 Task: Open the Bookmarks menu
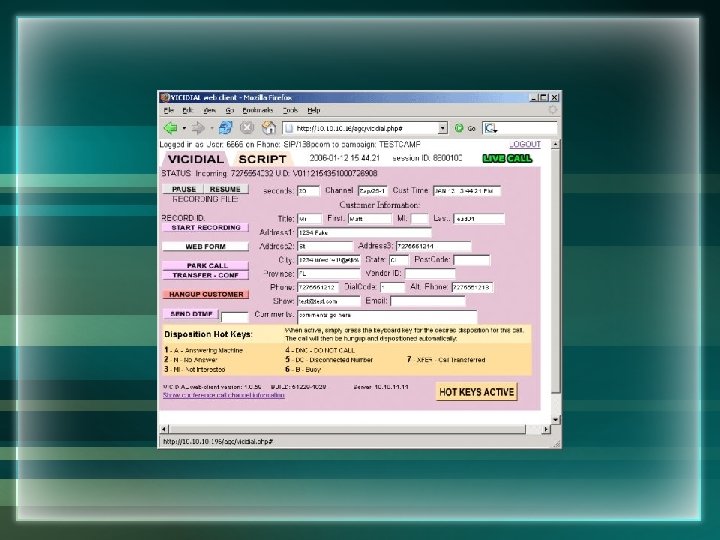pyautogui.click(x=258, y=110)
